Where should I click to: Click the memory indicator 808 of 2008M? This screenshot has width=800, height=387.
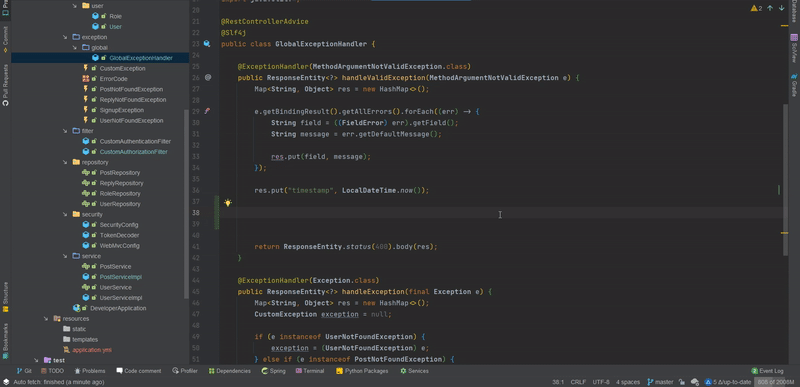(775, 382)
